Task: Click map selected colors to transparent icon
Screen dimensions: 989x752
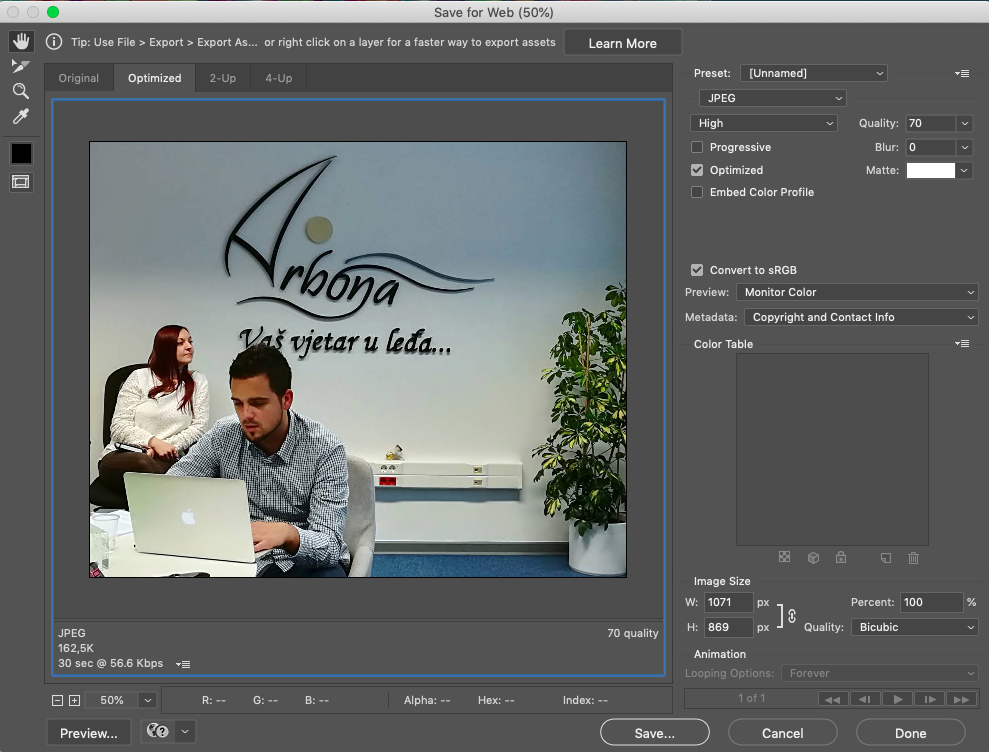Action: pos(784,557)
